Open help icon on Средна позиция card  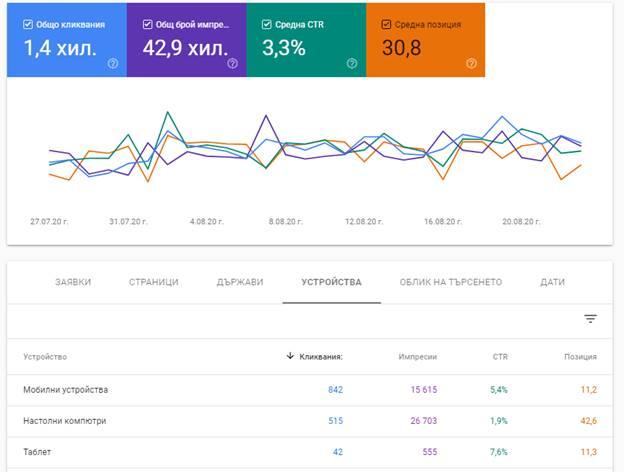[471, 63]
